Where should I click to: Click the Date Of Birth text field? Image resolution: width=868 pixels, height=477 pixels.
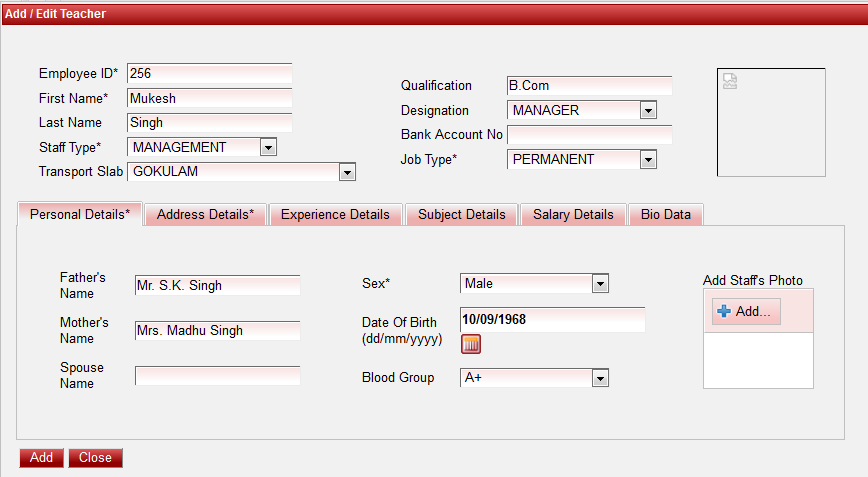[x=551, y=320]
